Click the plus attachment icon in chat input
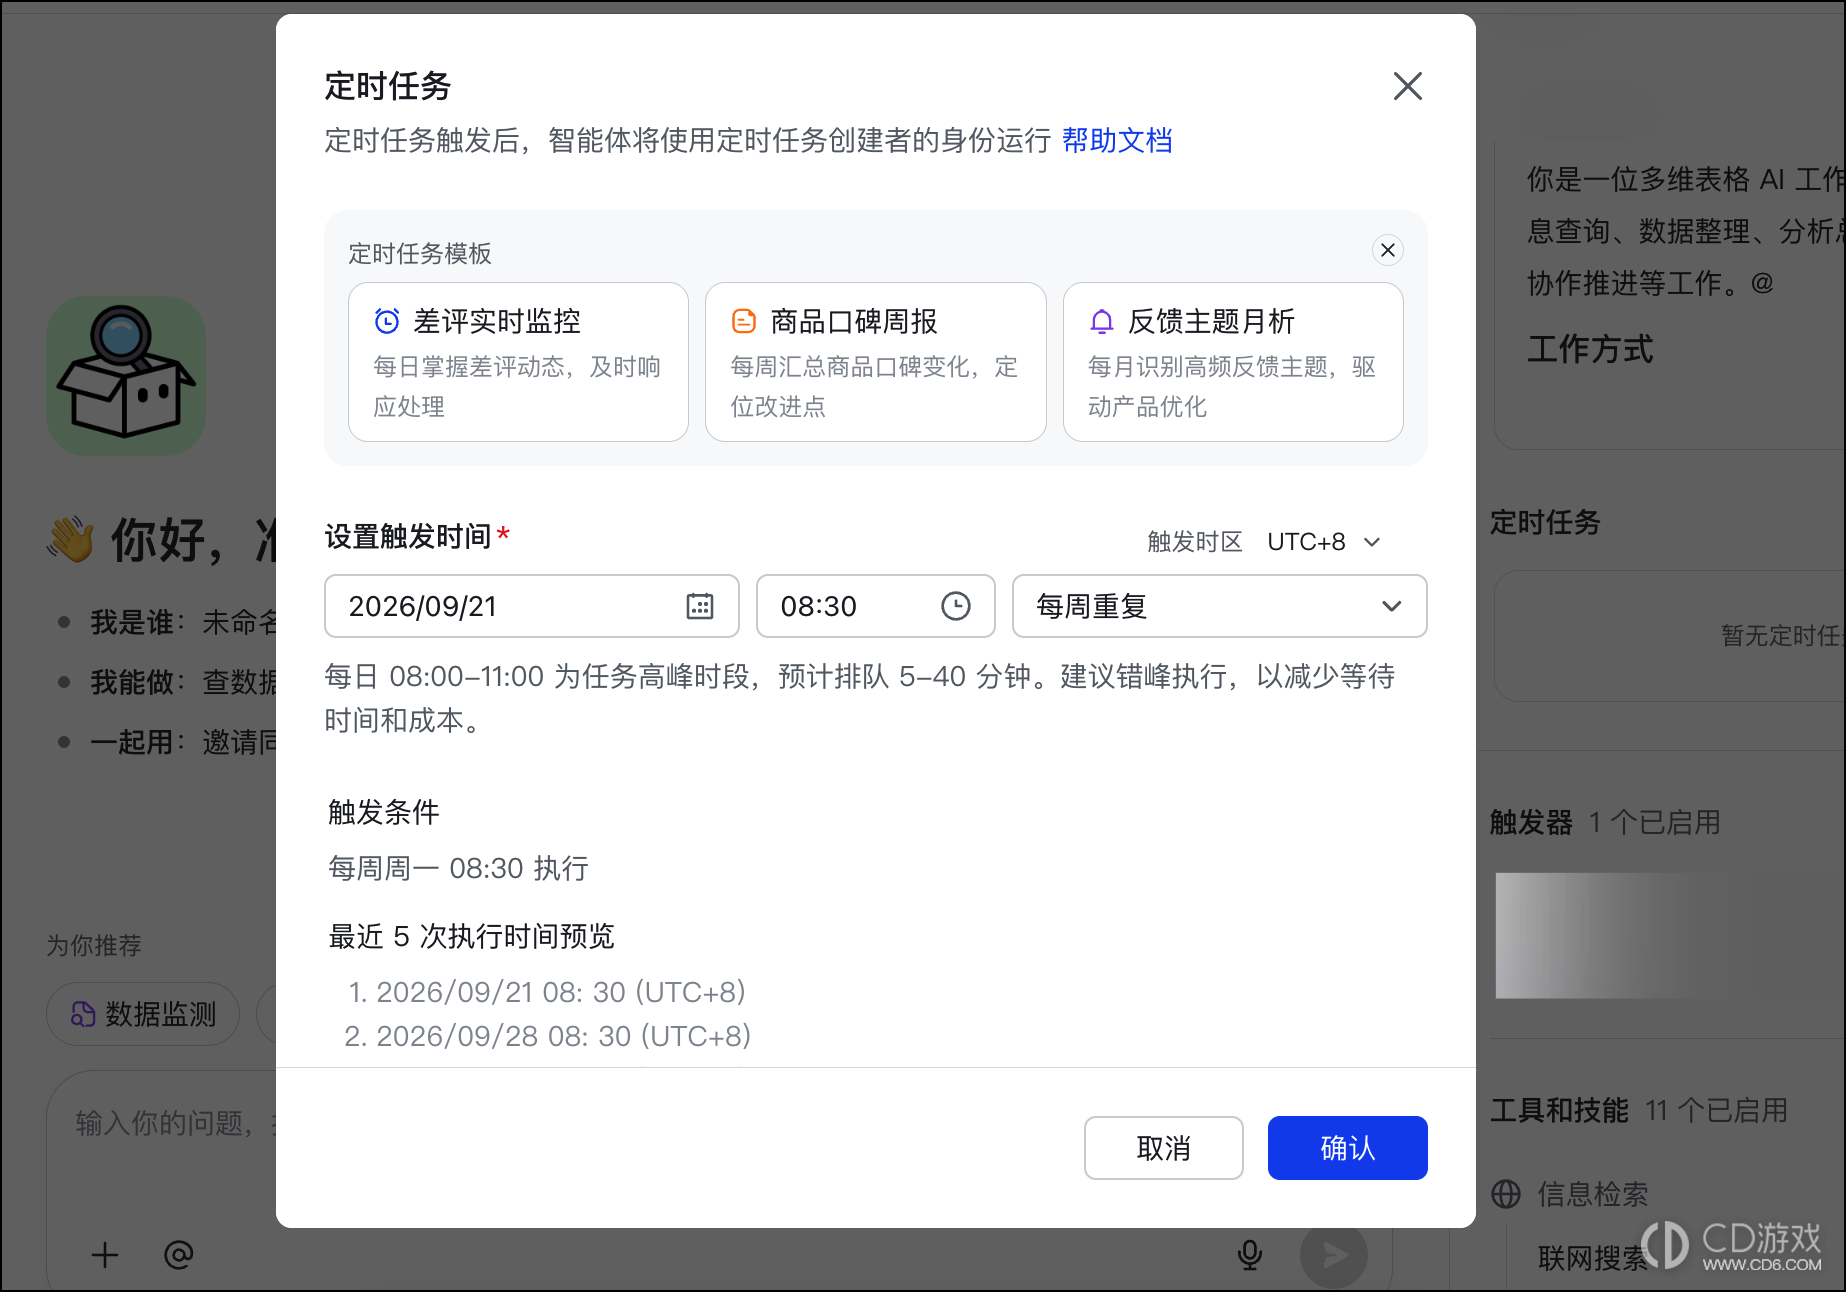 tap(105, 1255)
